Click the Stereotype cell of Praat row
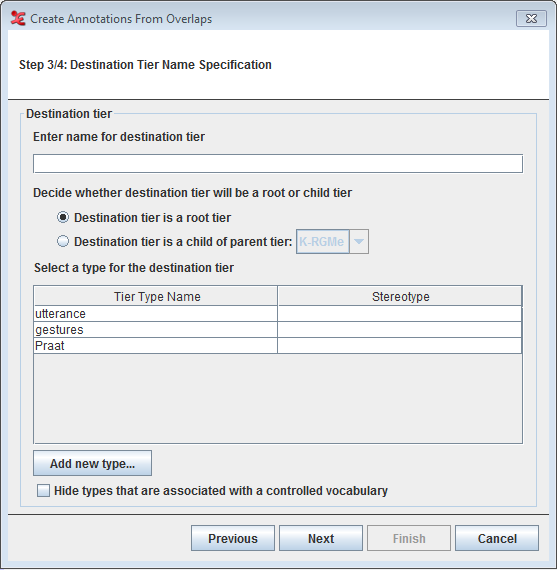This screenshot has width=557, height=570. (400, 346)
